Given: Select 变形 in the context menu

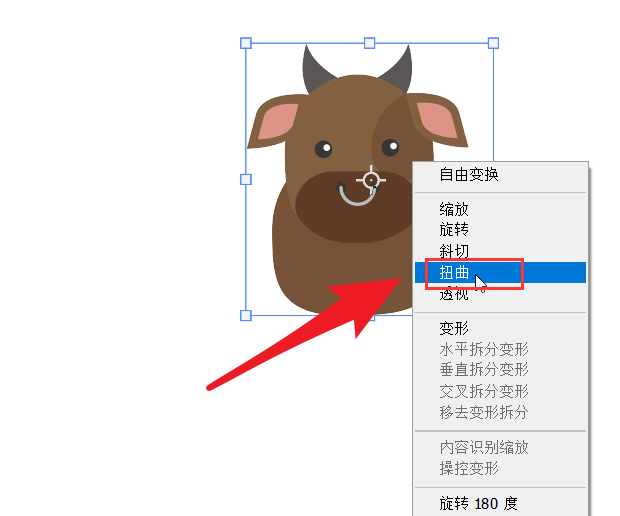Looking at the screenshot, I should [500, 328].
